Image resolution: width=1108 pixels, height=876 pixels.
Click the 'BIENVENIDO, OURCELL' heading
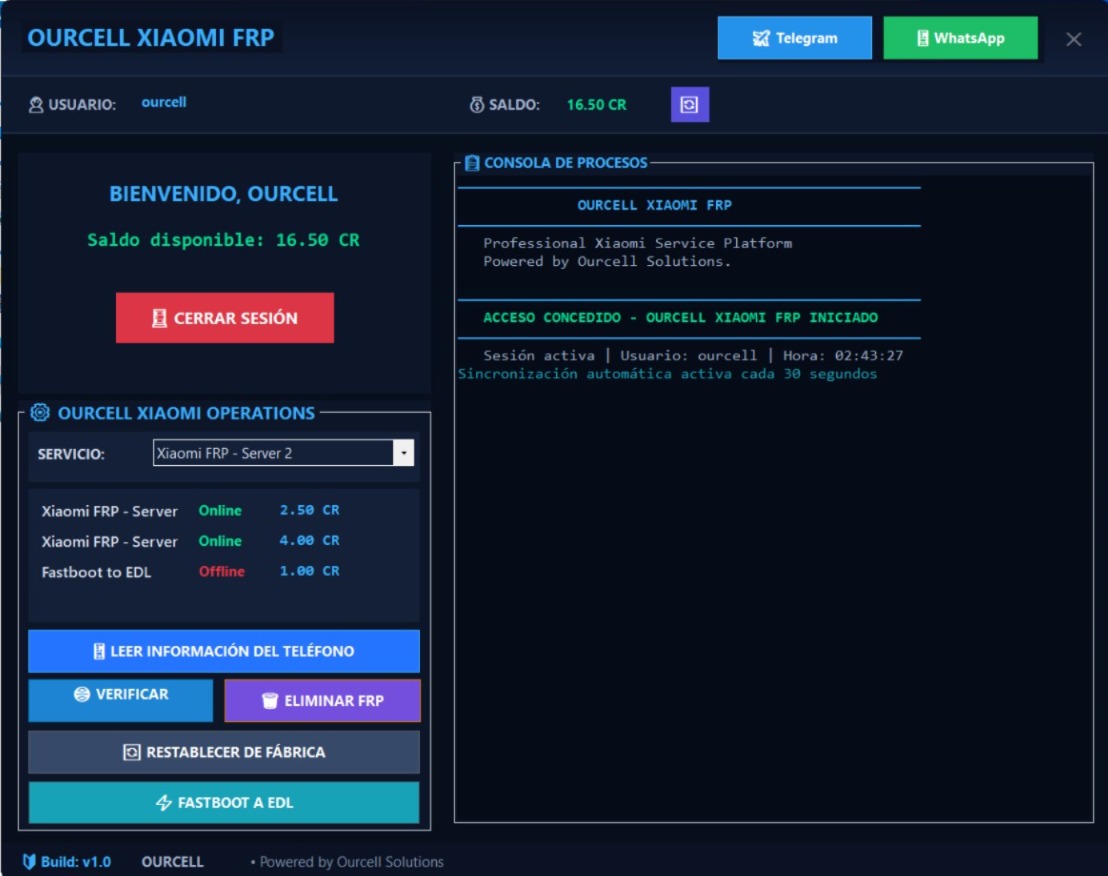pyautogui.click(x=223, y=194)
